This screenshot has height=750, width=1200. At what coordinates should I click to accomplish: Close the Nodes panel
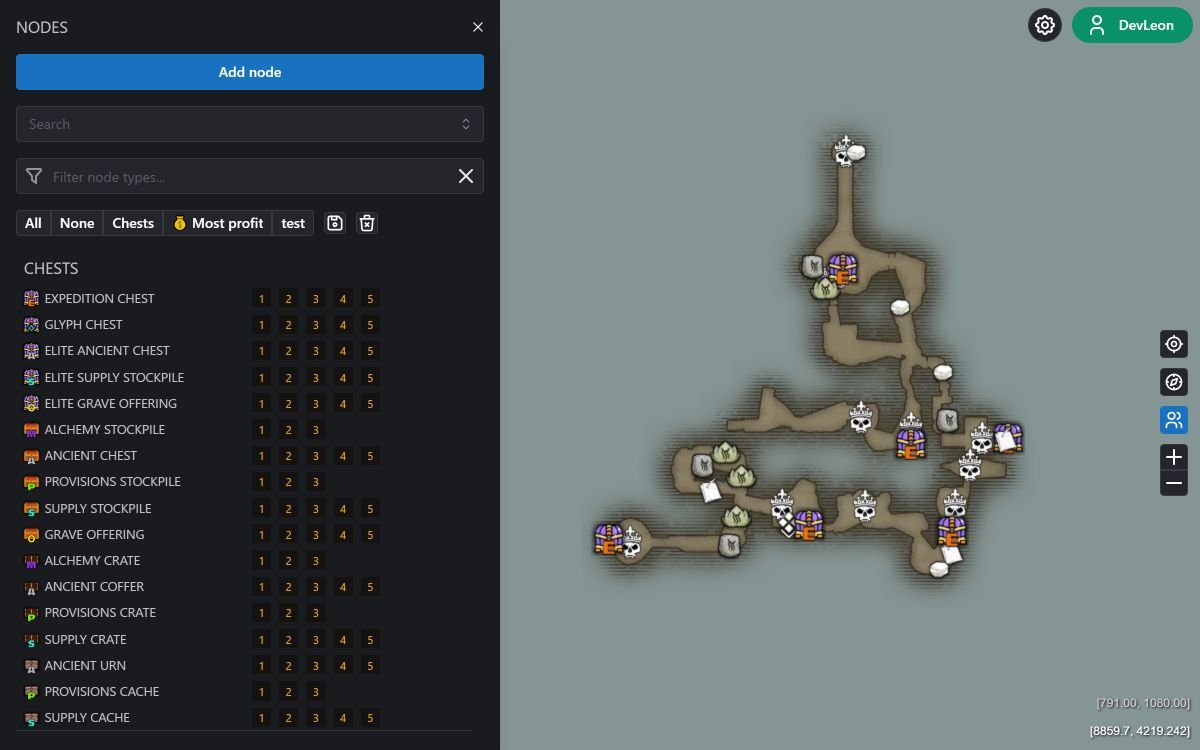(x=478, y=27)
